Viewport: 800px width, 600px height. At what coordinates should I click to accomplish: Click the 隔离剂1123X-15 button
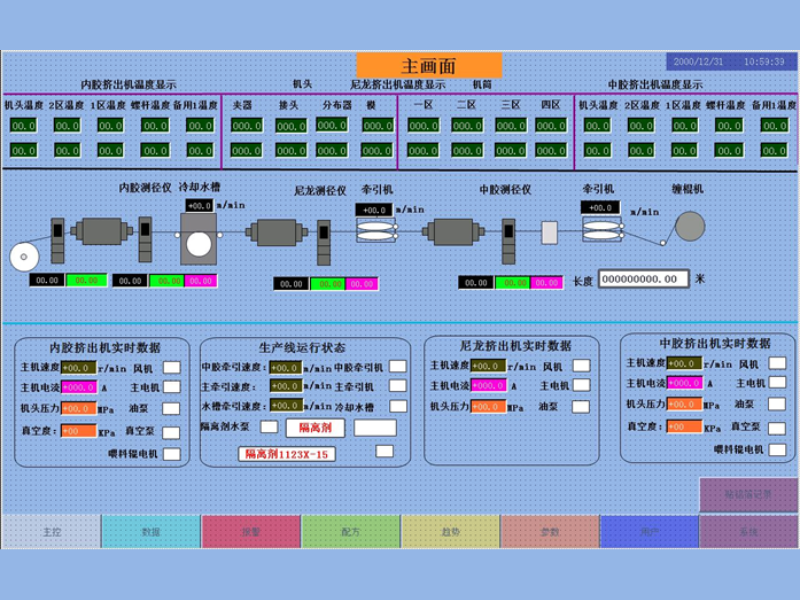pos(287,454)
